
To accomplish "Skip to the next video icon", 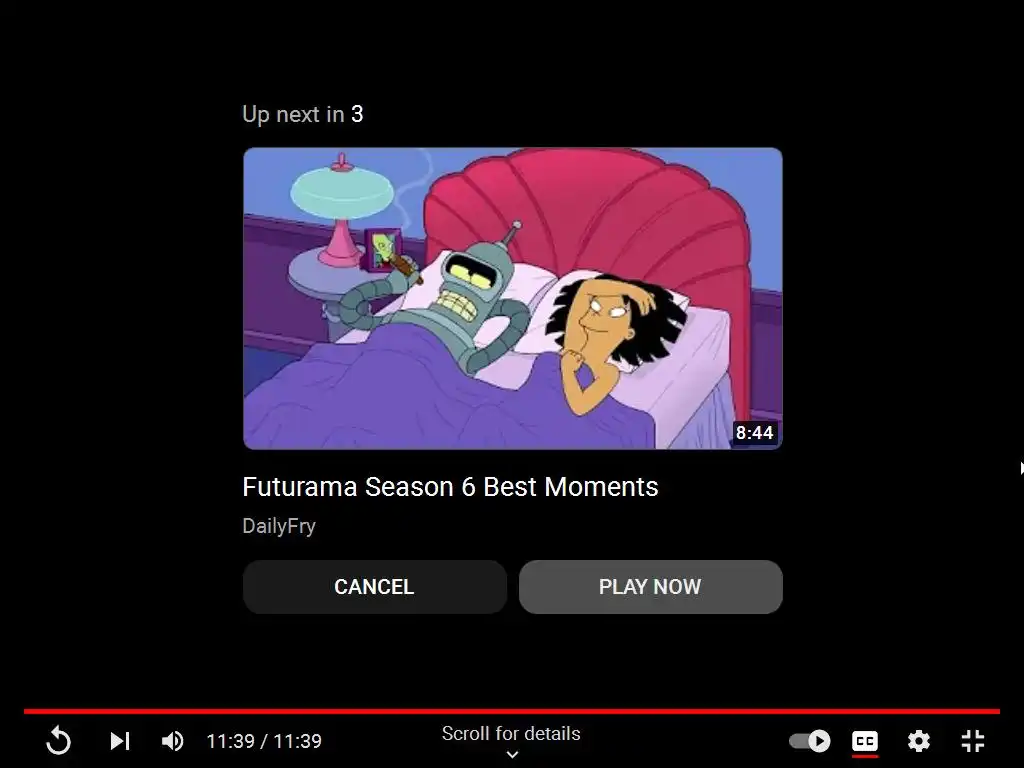I will click(x=120, y=741).
